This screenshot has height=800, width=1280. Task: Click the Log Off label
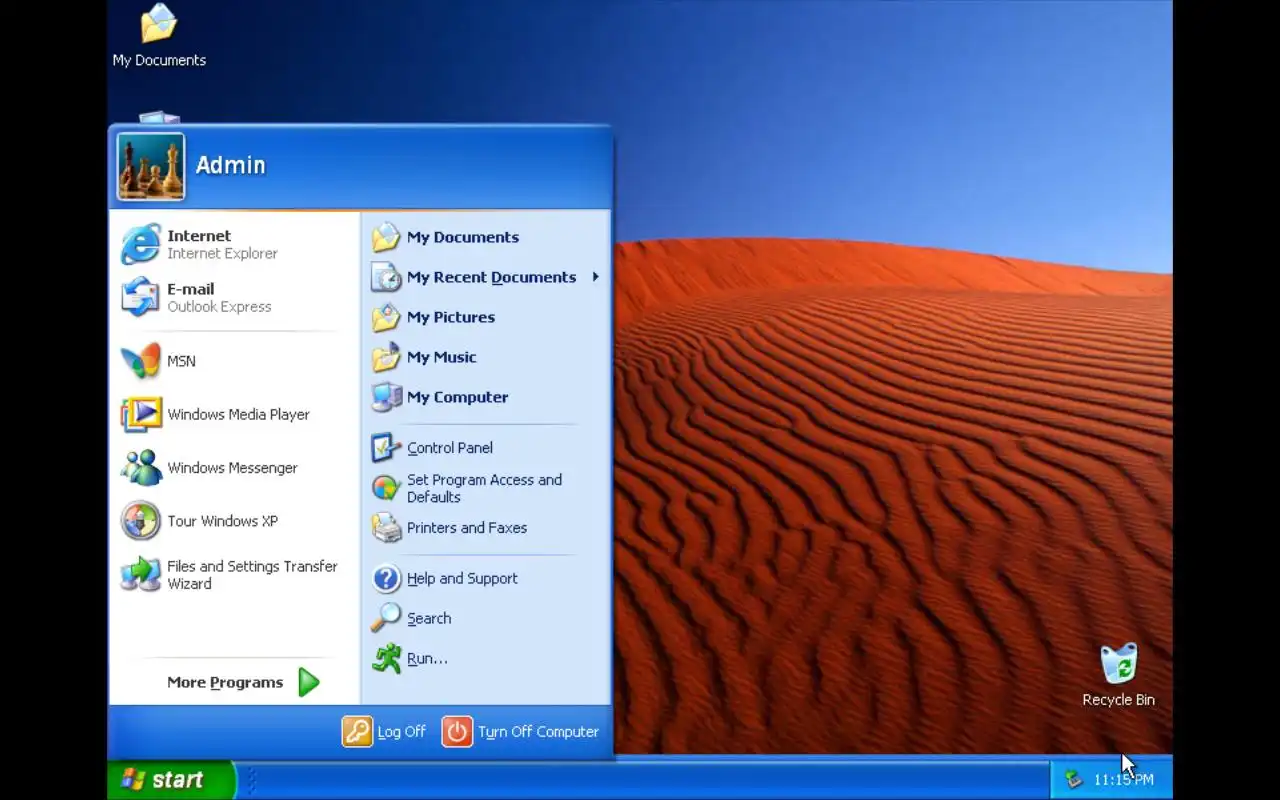tap(402, 732)
